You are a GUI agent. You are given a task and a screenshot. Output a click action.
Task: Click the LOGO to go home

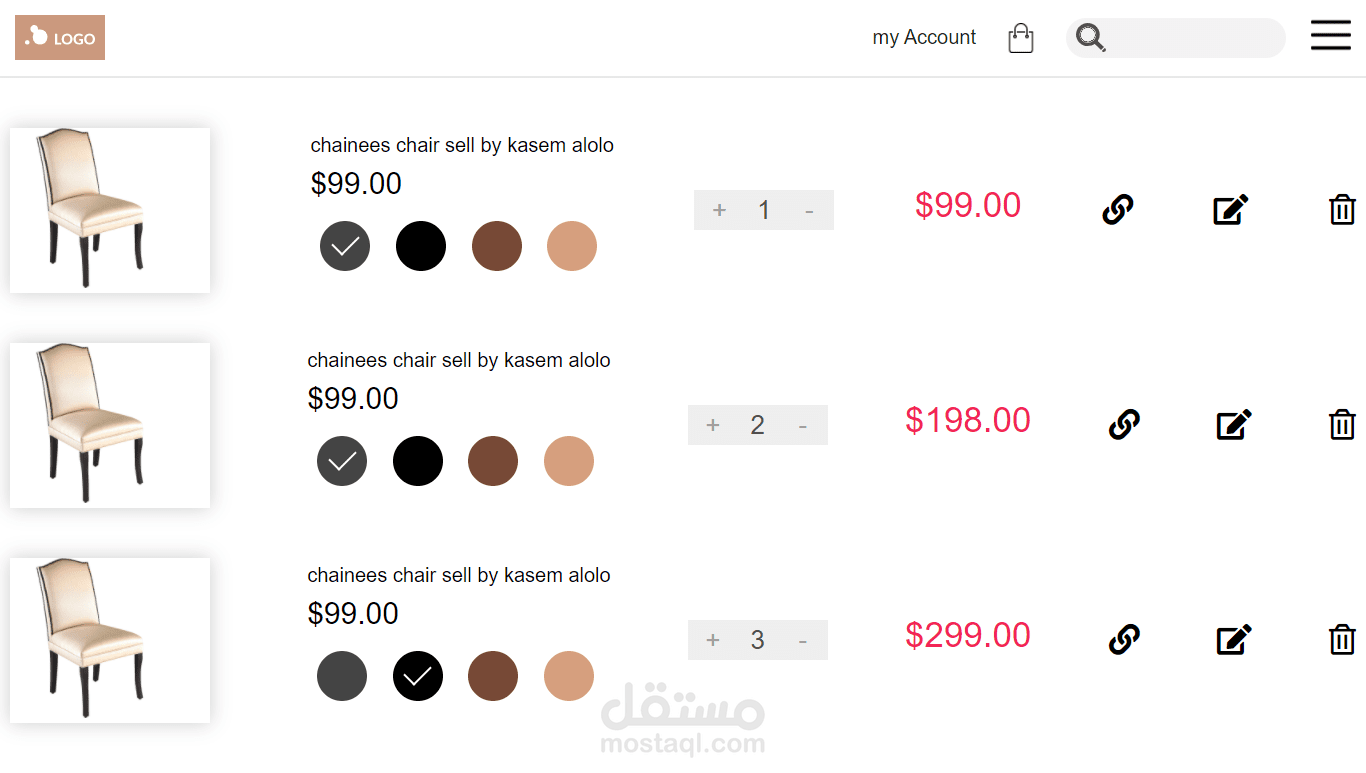tap(60, 38)
